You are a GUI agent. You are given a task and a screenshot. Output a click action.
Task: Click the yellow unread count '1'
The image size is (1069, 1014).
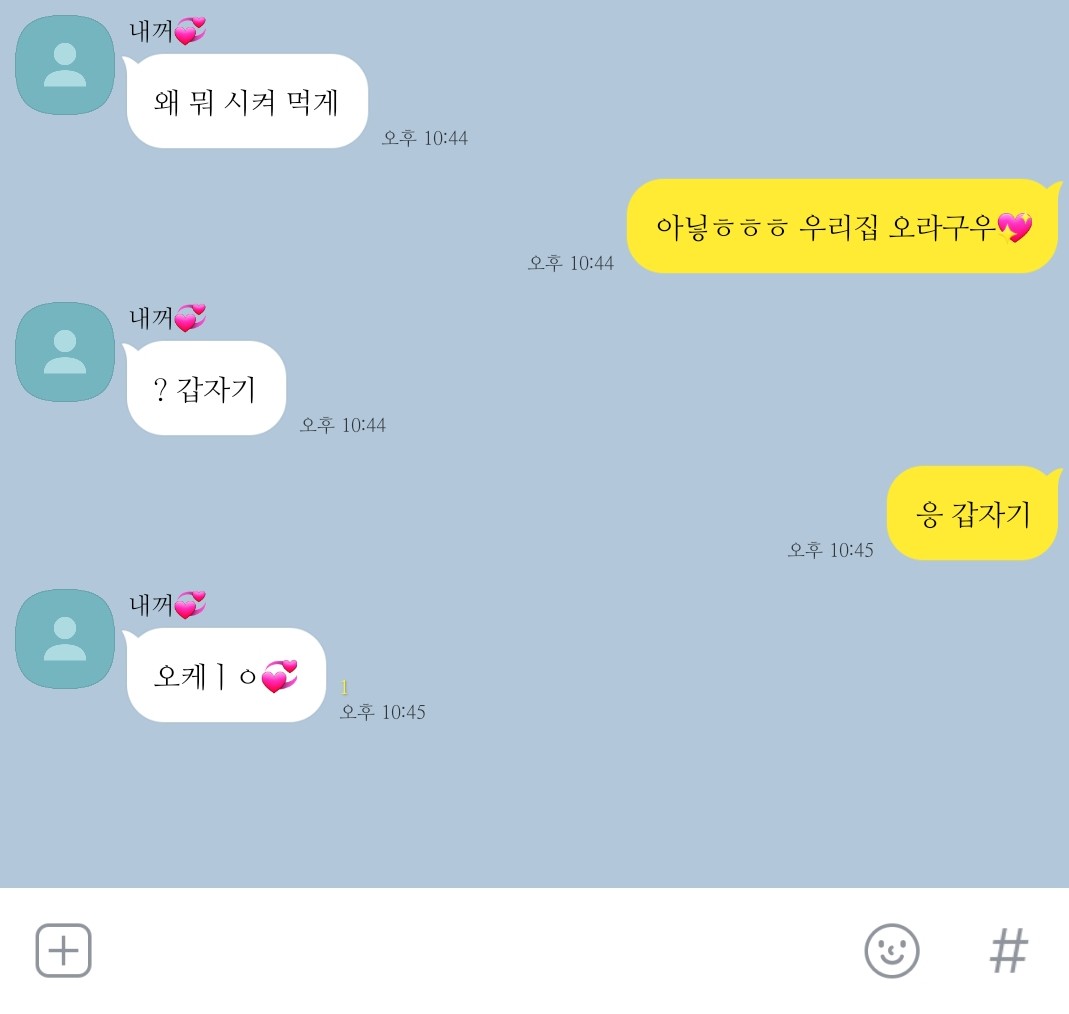coord(344,687)
